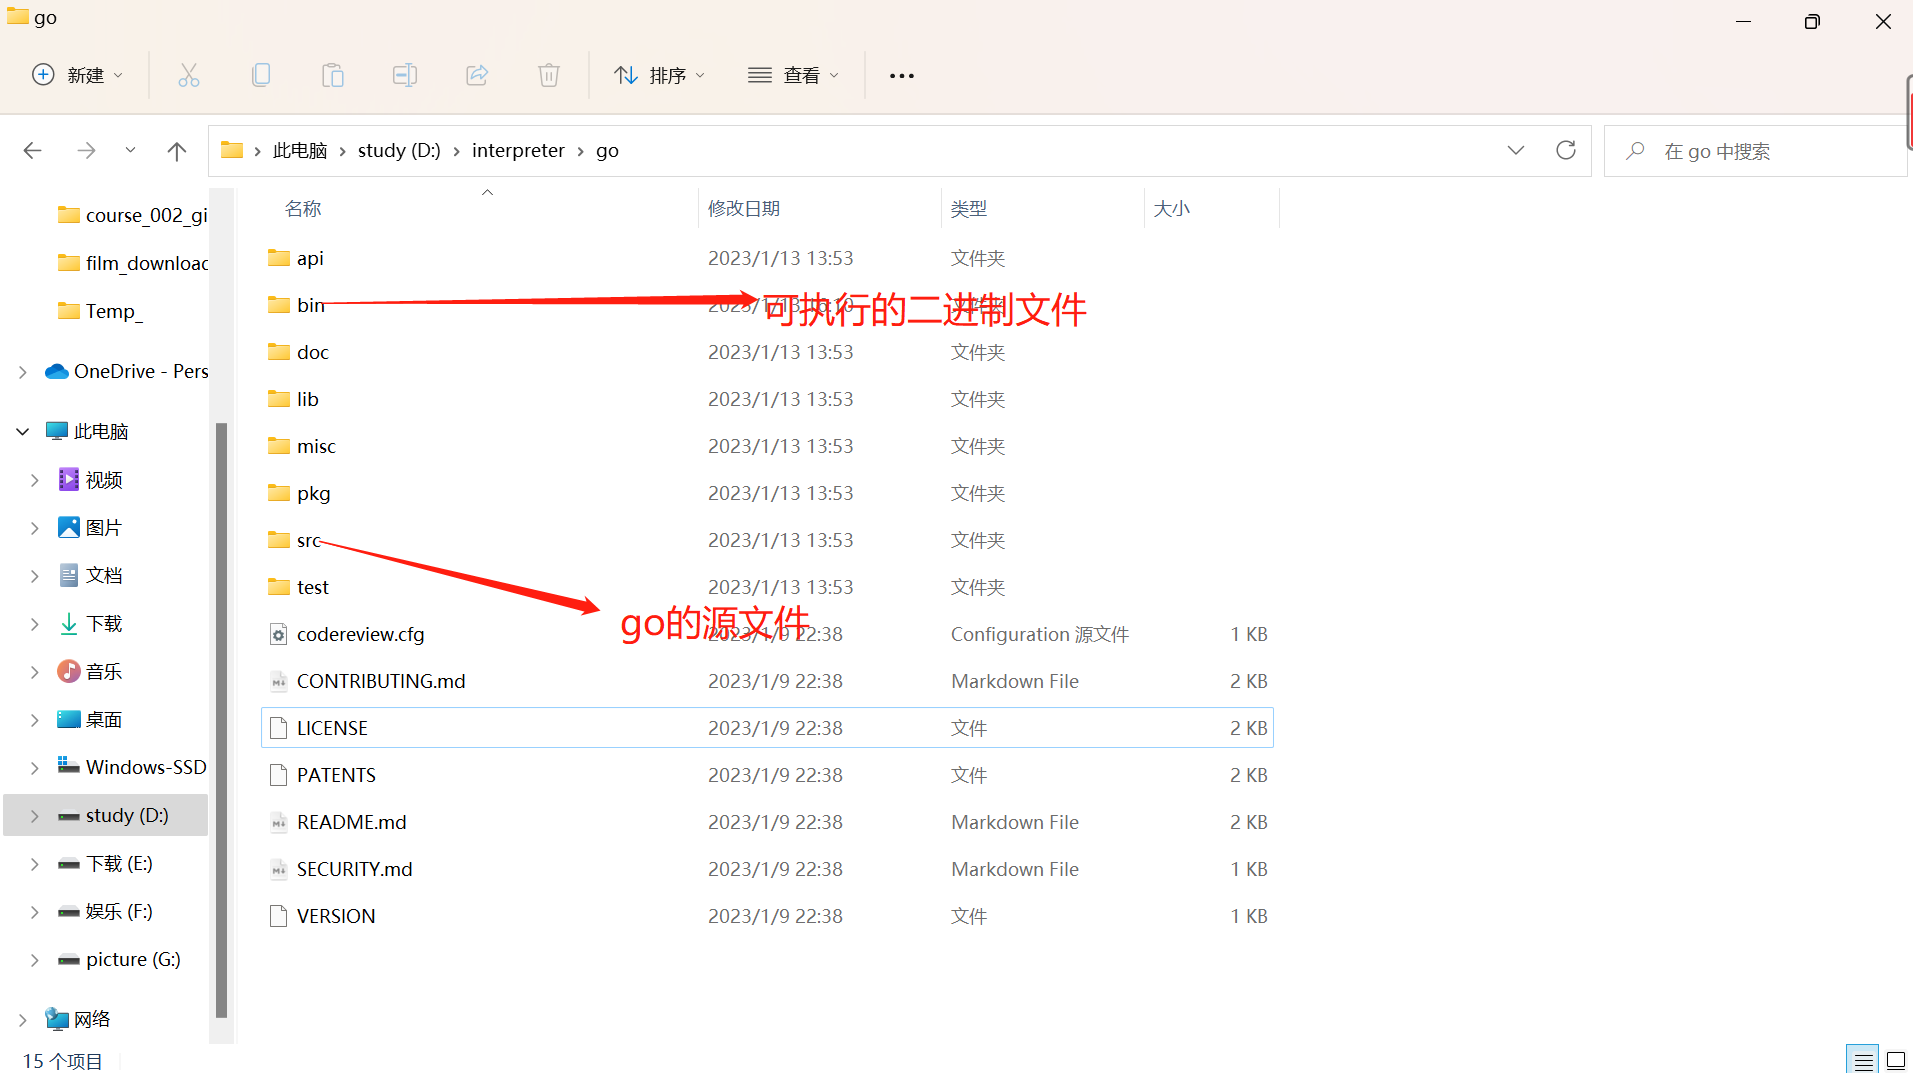
Task: Select the PATENTS file icon
Action: (x=279, y=775)
